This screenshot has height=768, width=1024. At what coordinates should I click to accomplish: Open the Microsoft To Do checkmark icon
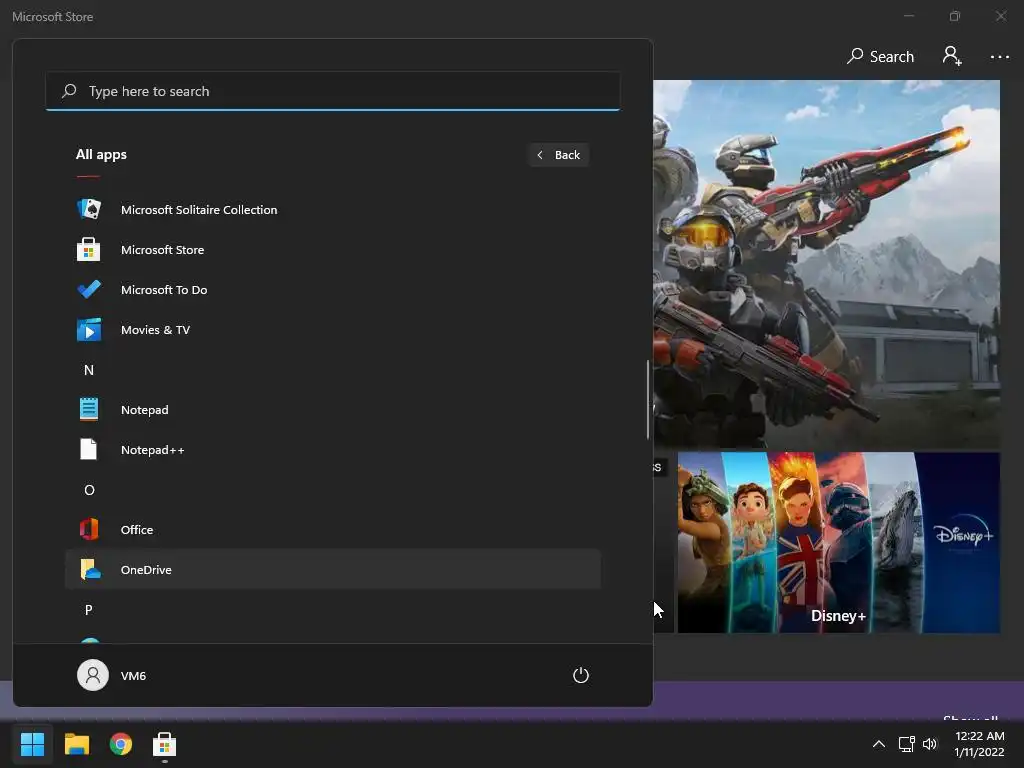(x=89, y=289)
